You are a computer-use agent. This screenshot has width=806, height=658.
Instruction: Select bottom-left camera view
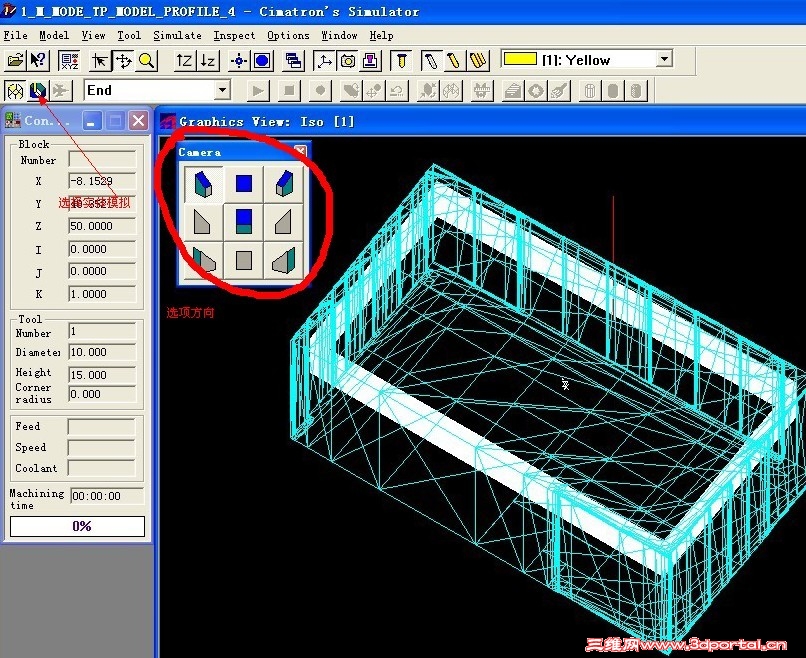pos(203,260)
